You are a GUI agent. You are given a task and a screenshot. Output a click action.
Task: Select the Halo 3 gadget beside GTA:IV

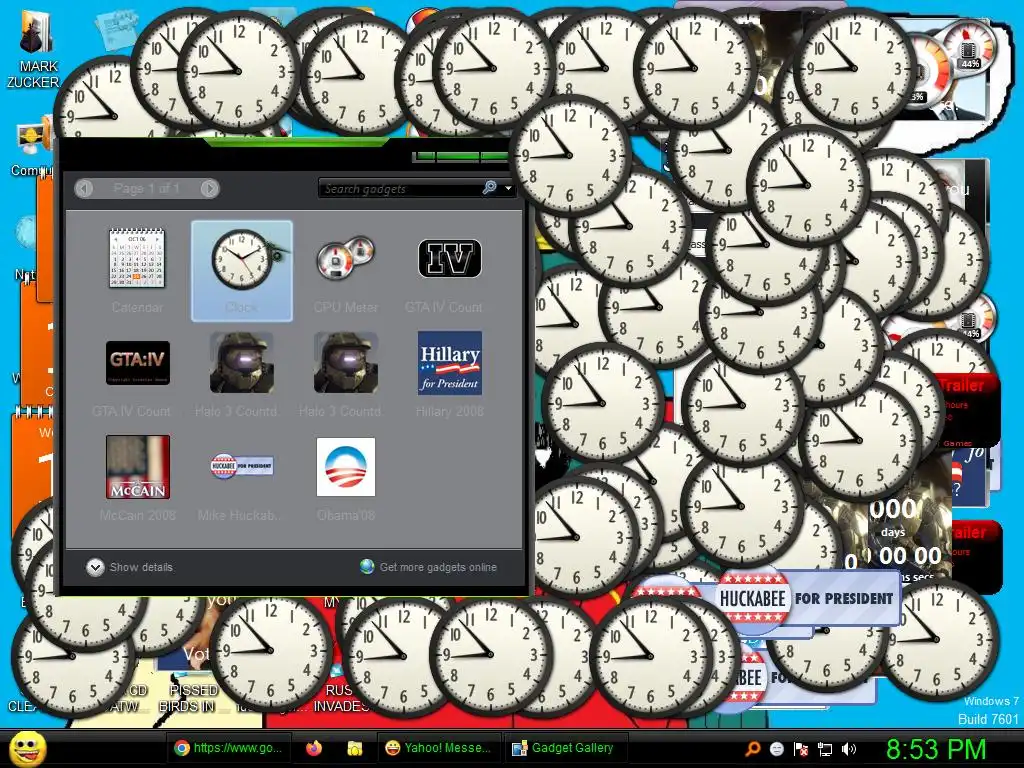tap(242, 374)
